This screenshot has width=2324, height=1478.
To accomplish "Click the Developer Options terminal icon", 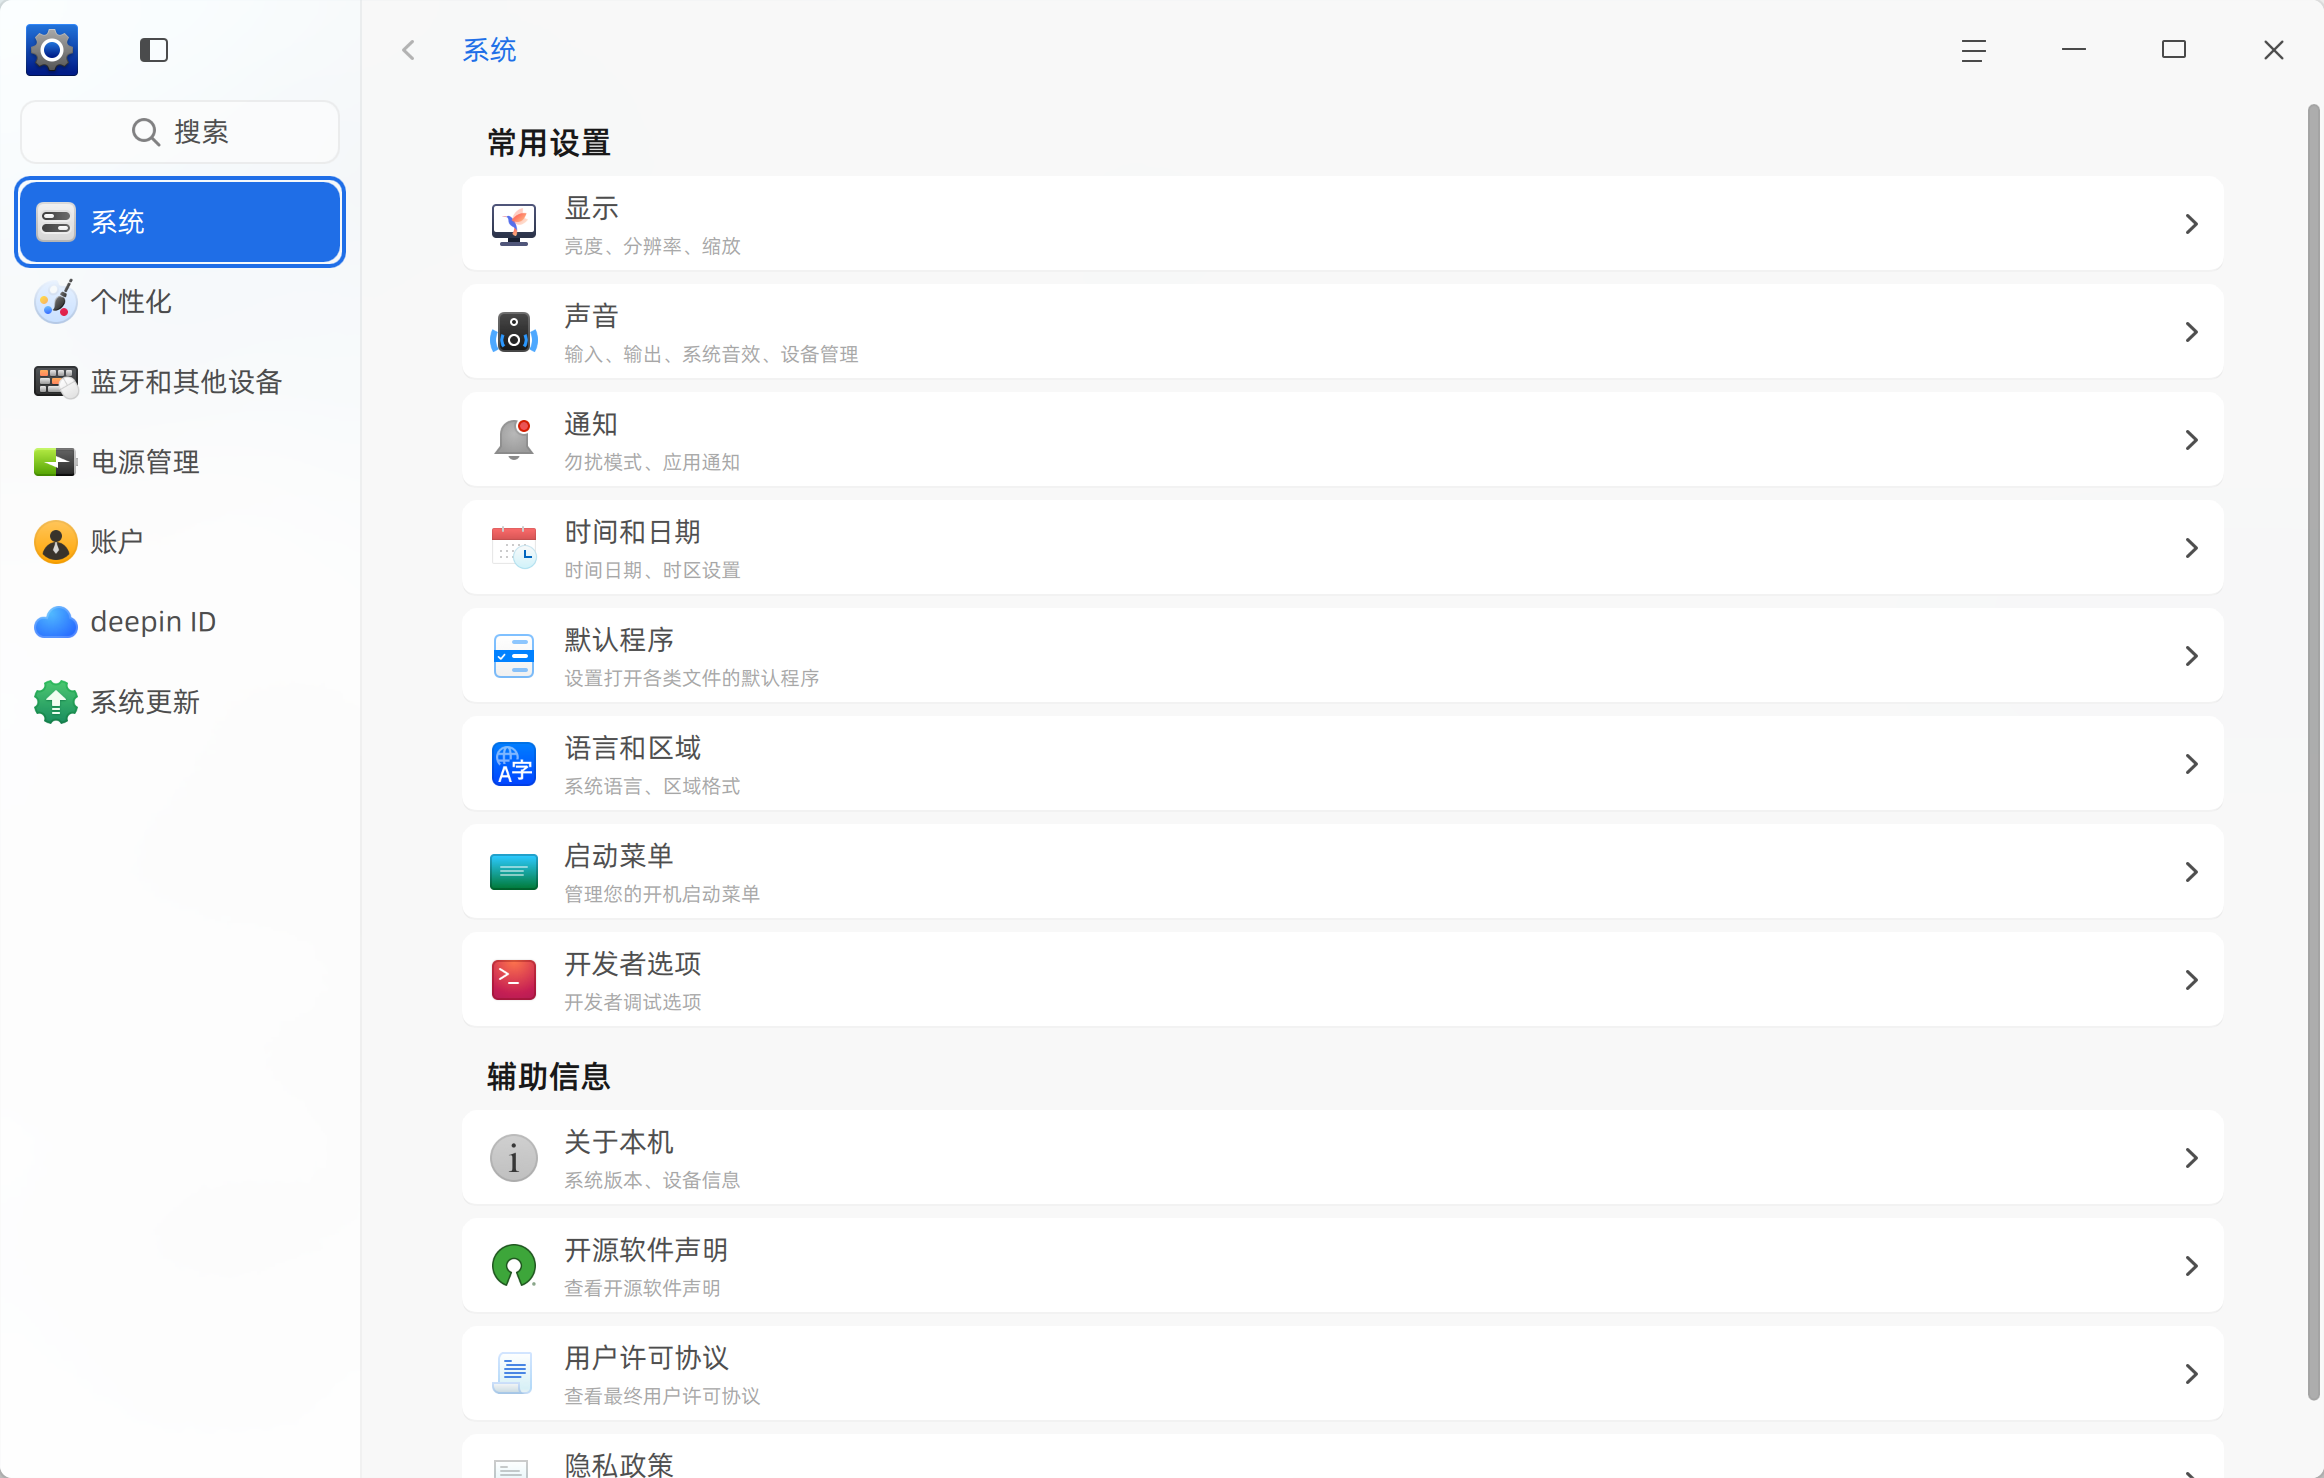I will 514,980.
